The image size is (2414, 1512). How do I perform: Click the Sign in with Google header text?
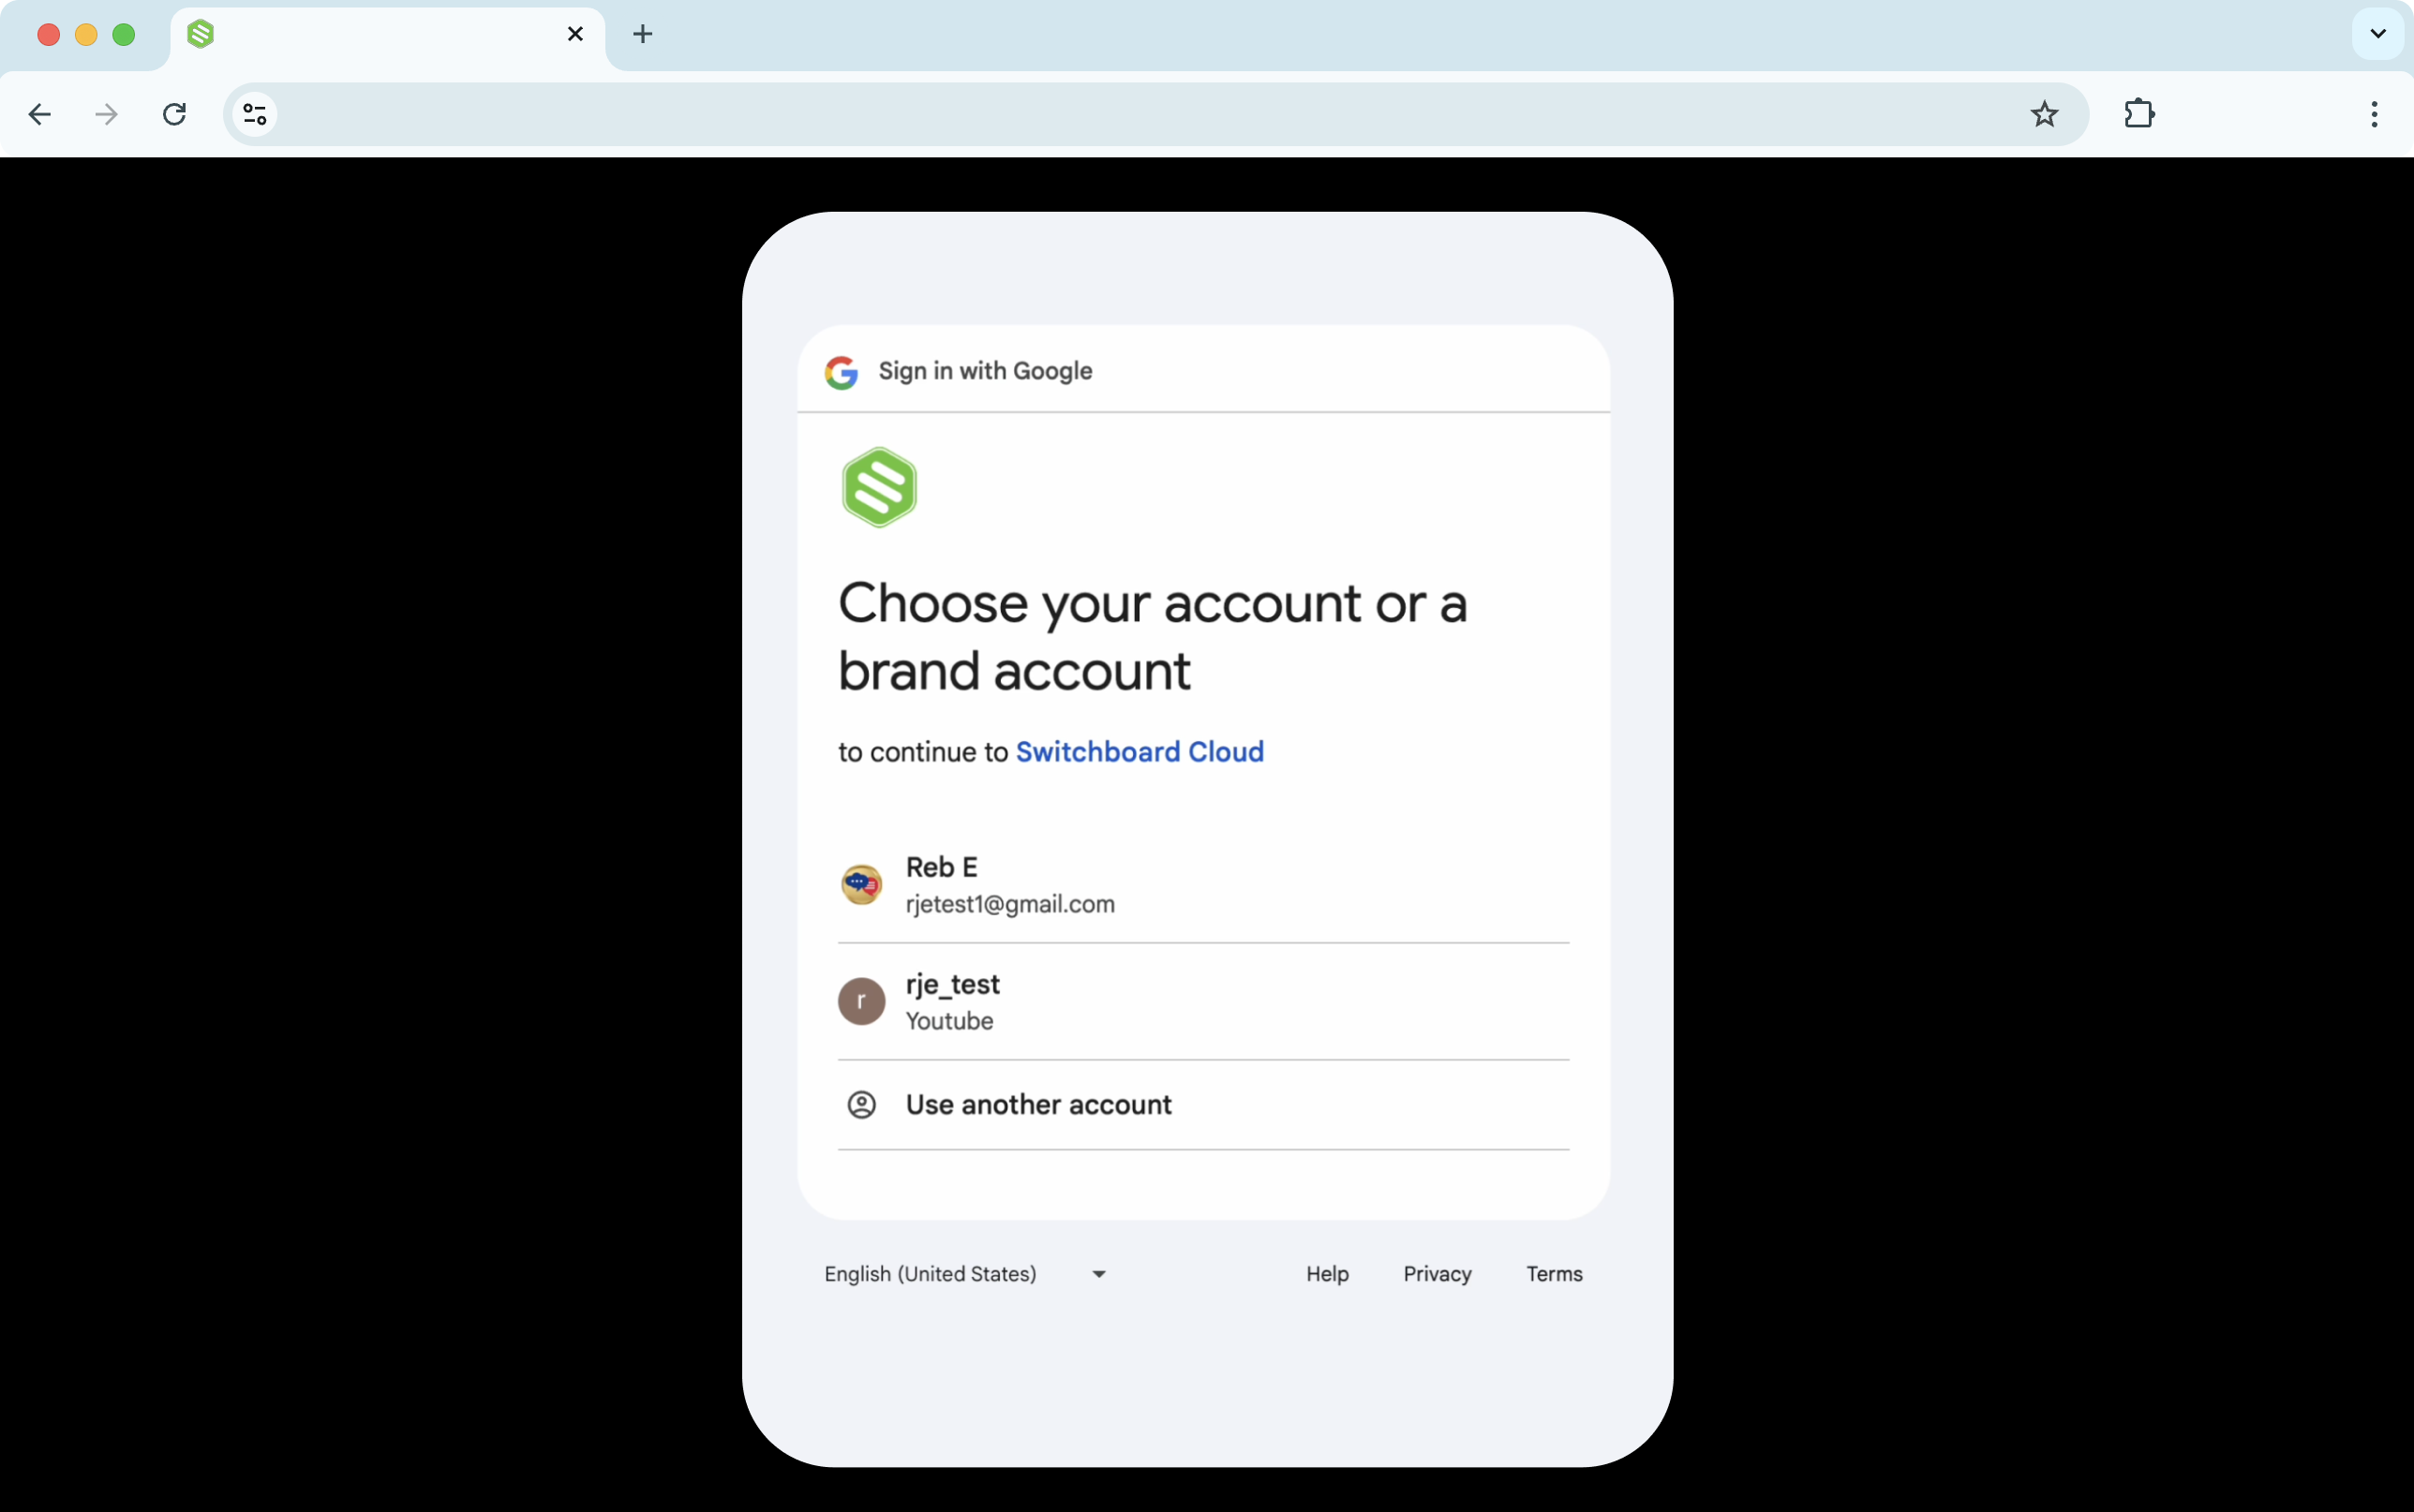tap(985, 371)
